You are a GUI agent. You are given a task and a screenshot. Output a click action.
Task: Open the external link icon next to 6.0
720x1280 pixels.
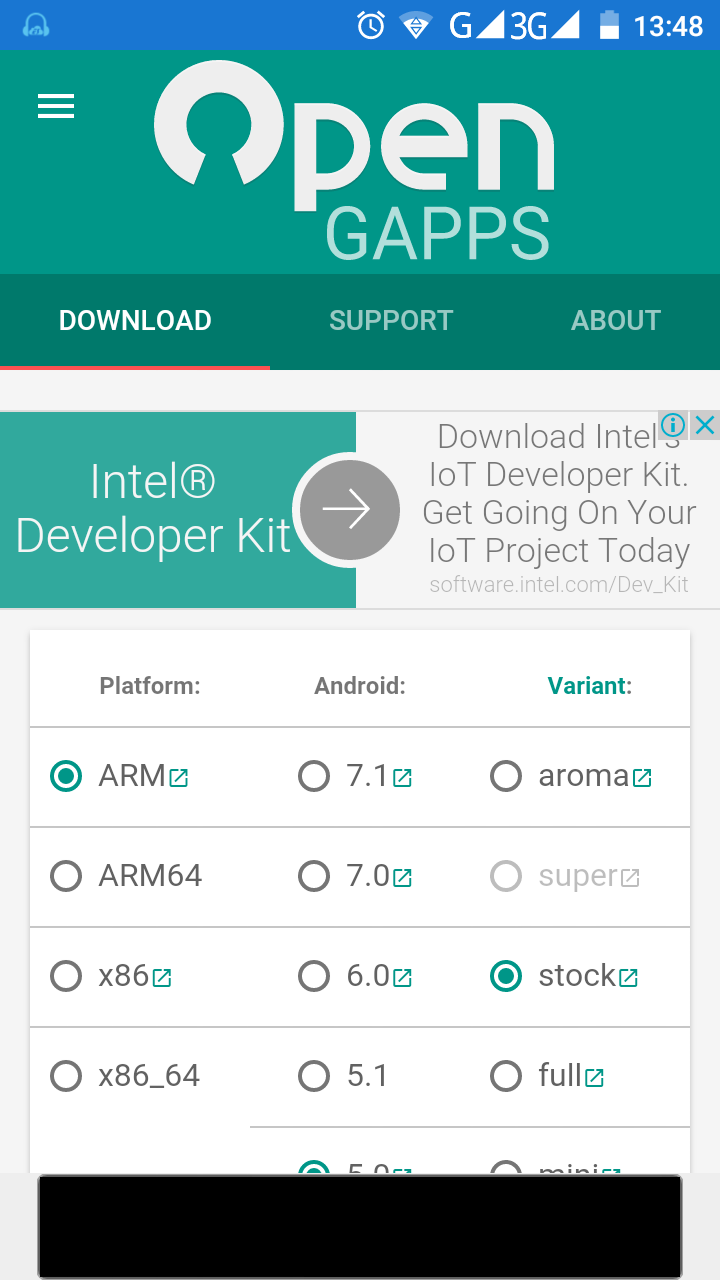coord(402,978)
